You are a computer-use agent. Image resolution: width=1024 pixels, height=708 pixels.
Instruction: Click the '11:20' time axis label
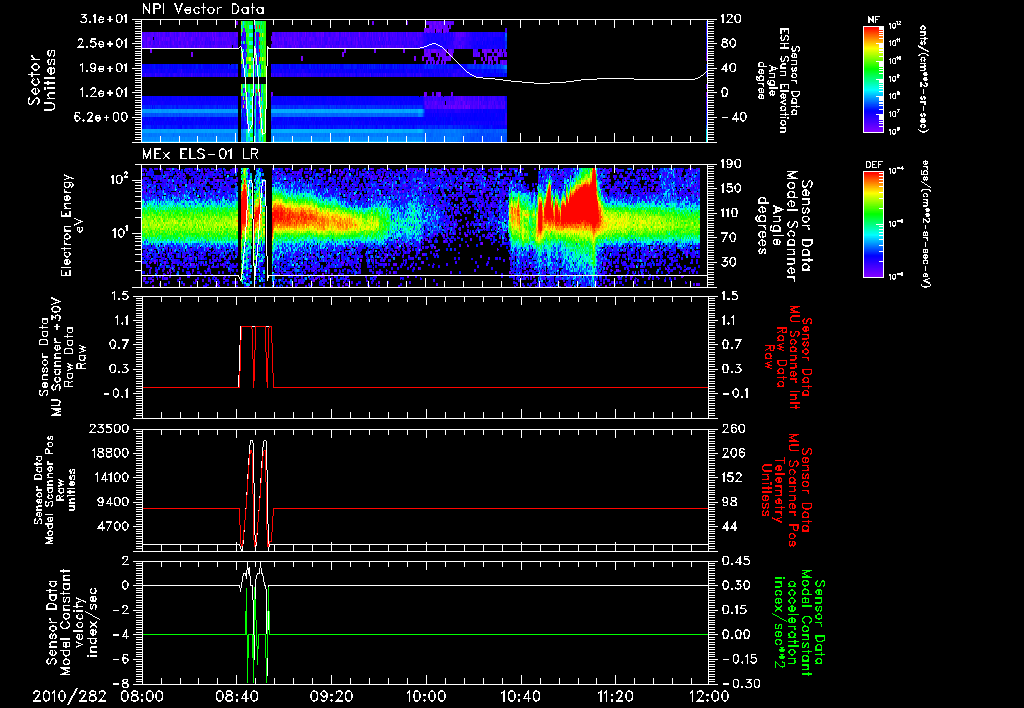615,696
